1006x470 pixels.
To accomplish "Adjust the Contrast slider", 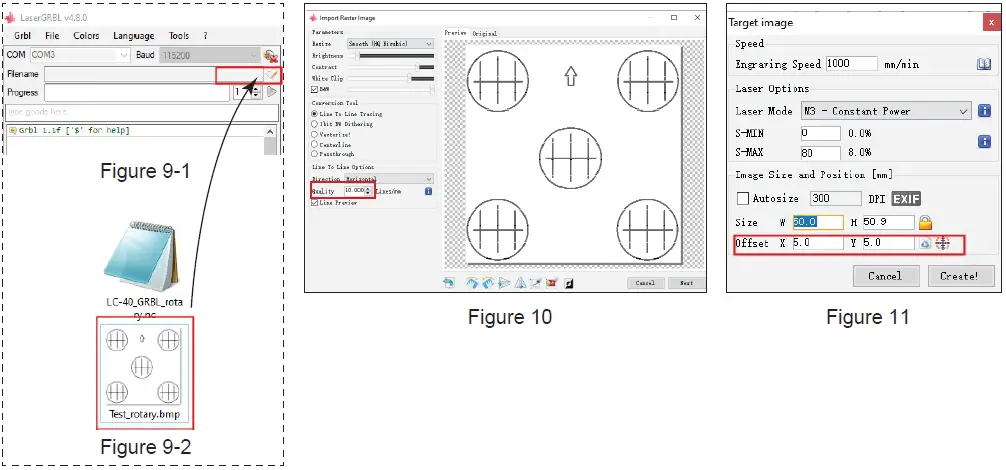I will pos(391,67).
